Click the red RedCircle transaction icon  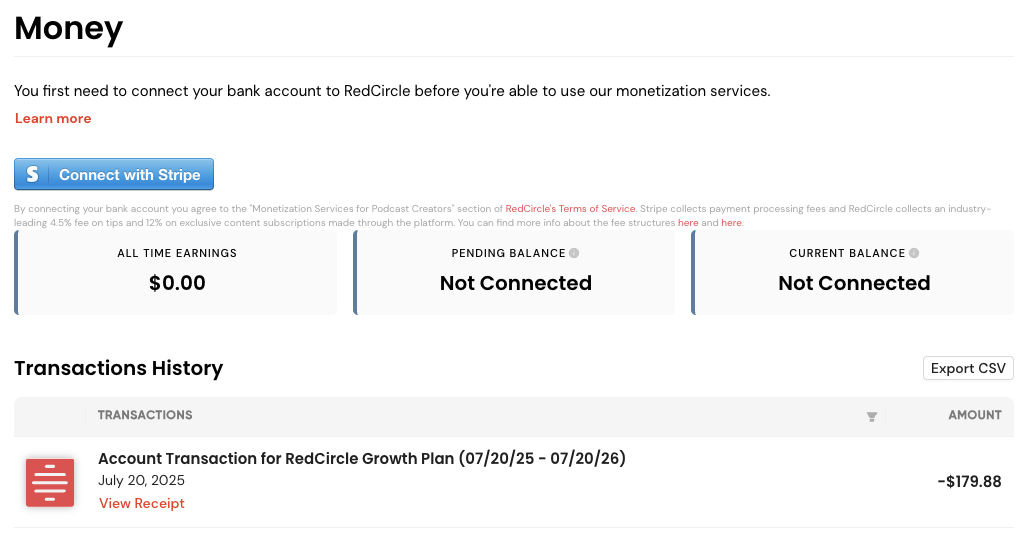[50, 483]
